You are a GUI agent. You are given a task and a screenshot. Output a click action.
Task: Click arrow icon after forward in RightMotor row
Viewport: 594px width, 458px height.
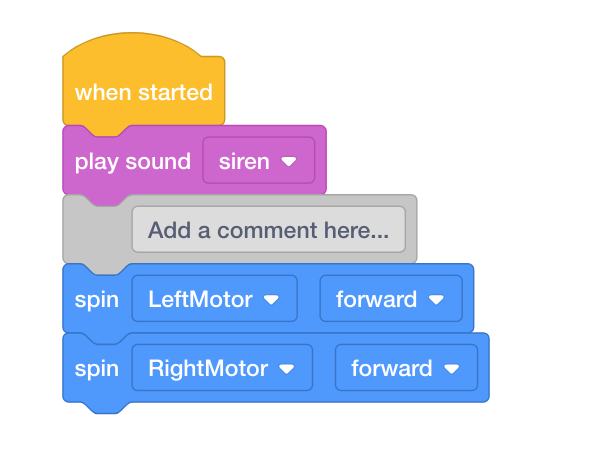452,369
